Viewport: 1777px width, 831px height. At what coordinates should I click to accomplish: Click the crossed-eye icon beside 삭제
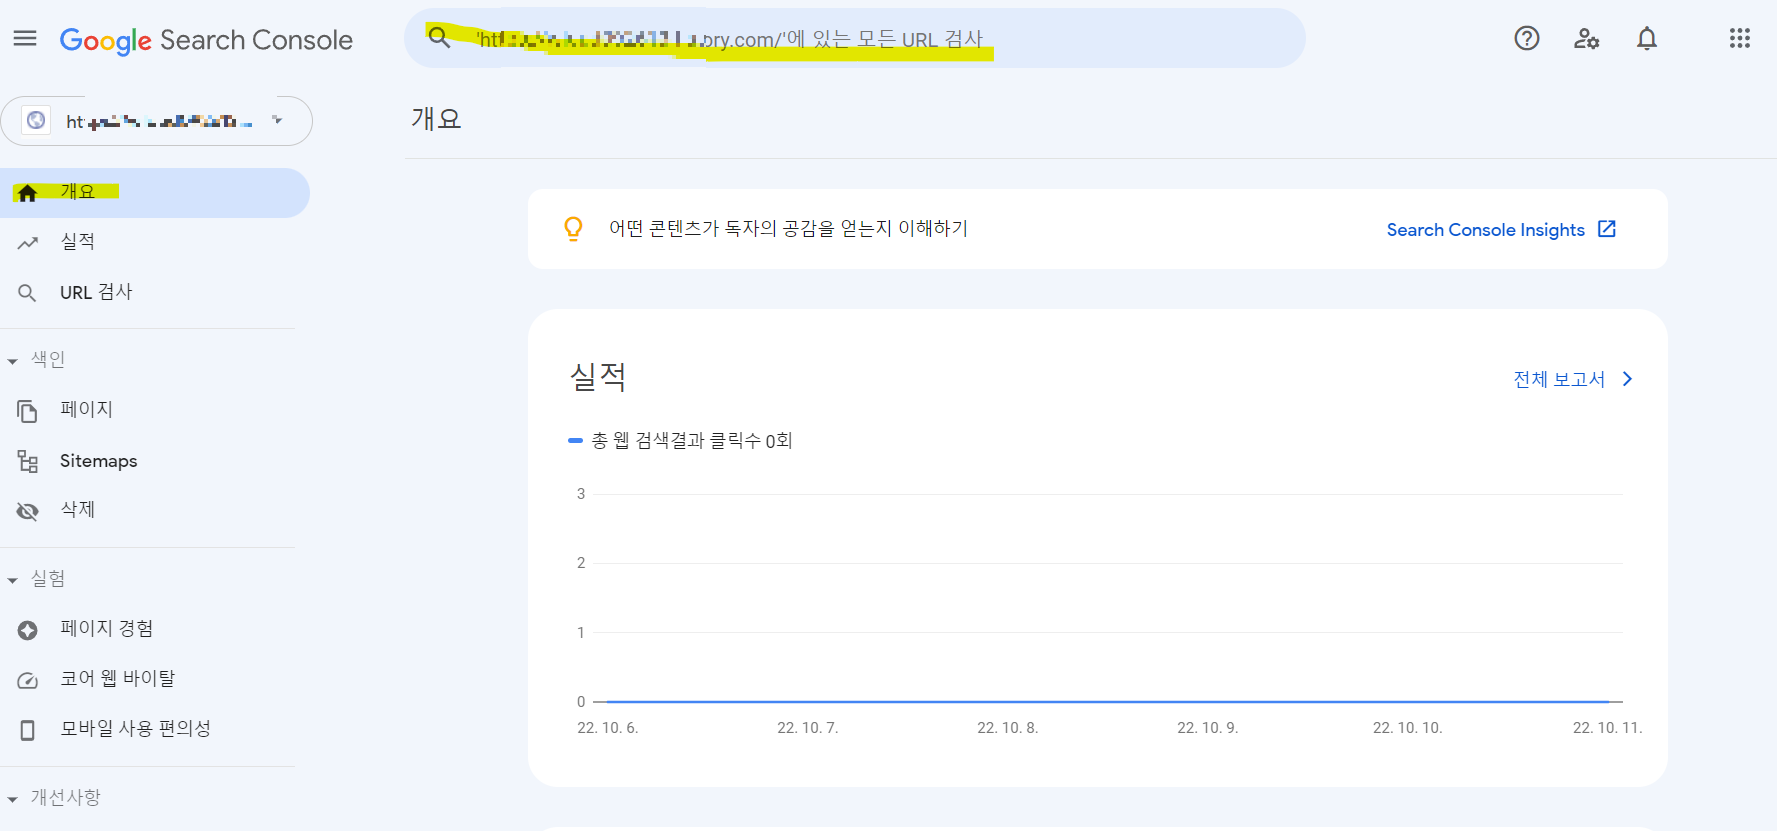point(28,511)
